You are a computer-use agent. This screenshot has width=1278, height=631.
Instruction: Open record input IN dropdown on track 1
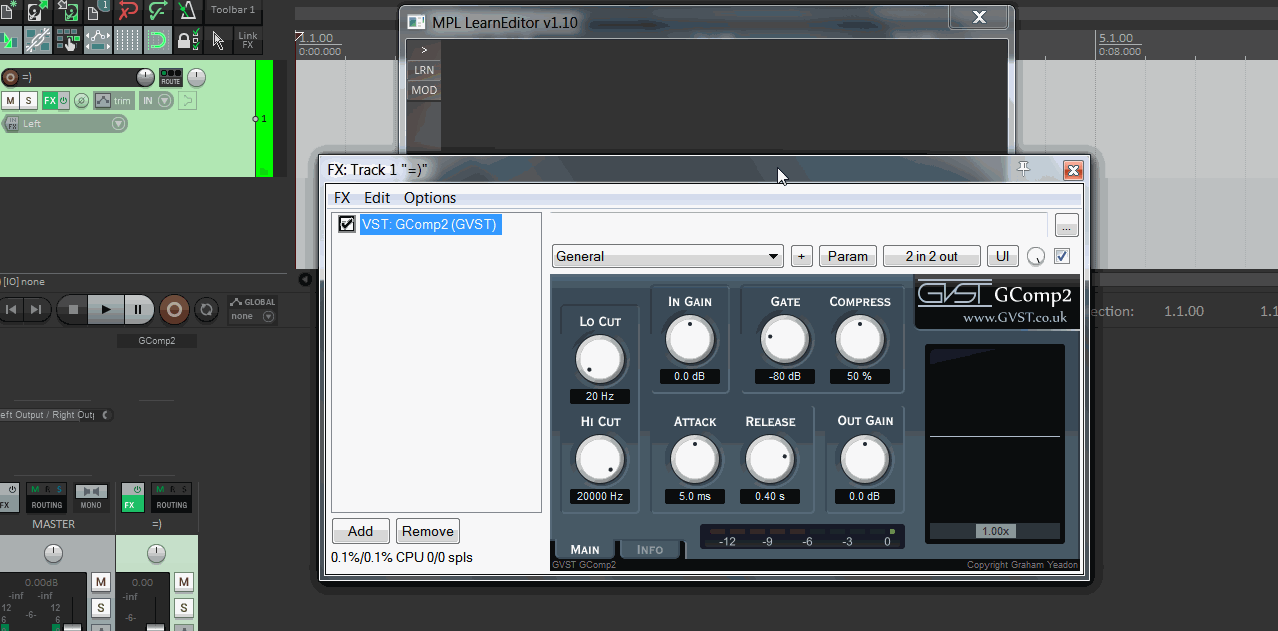click(156, 101)
